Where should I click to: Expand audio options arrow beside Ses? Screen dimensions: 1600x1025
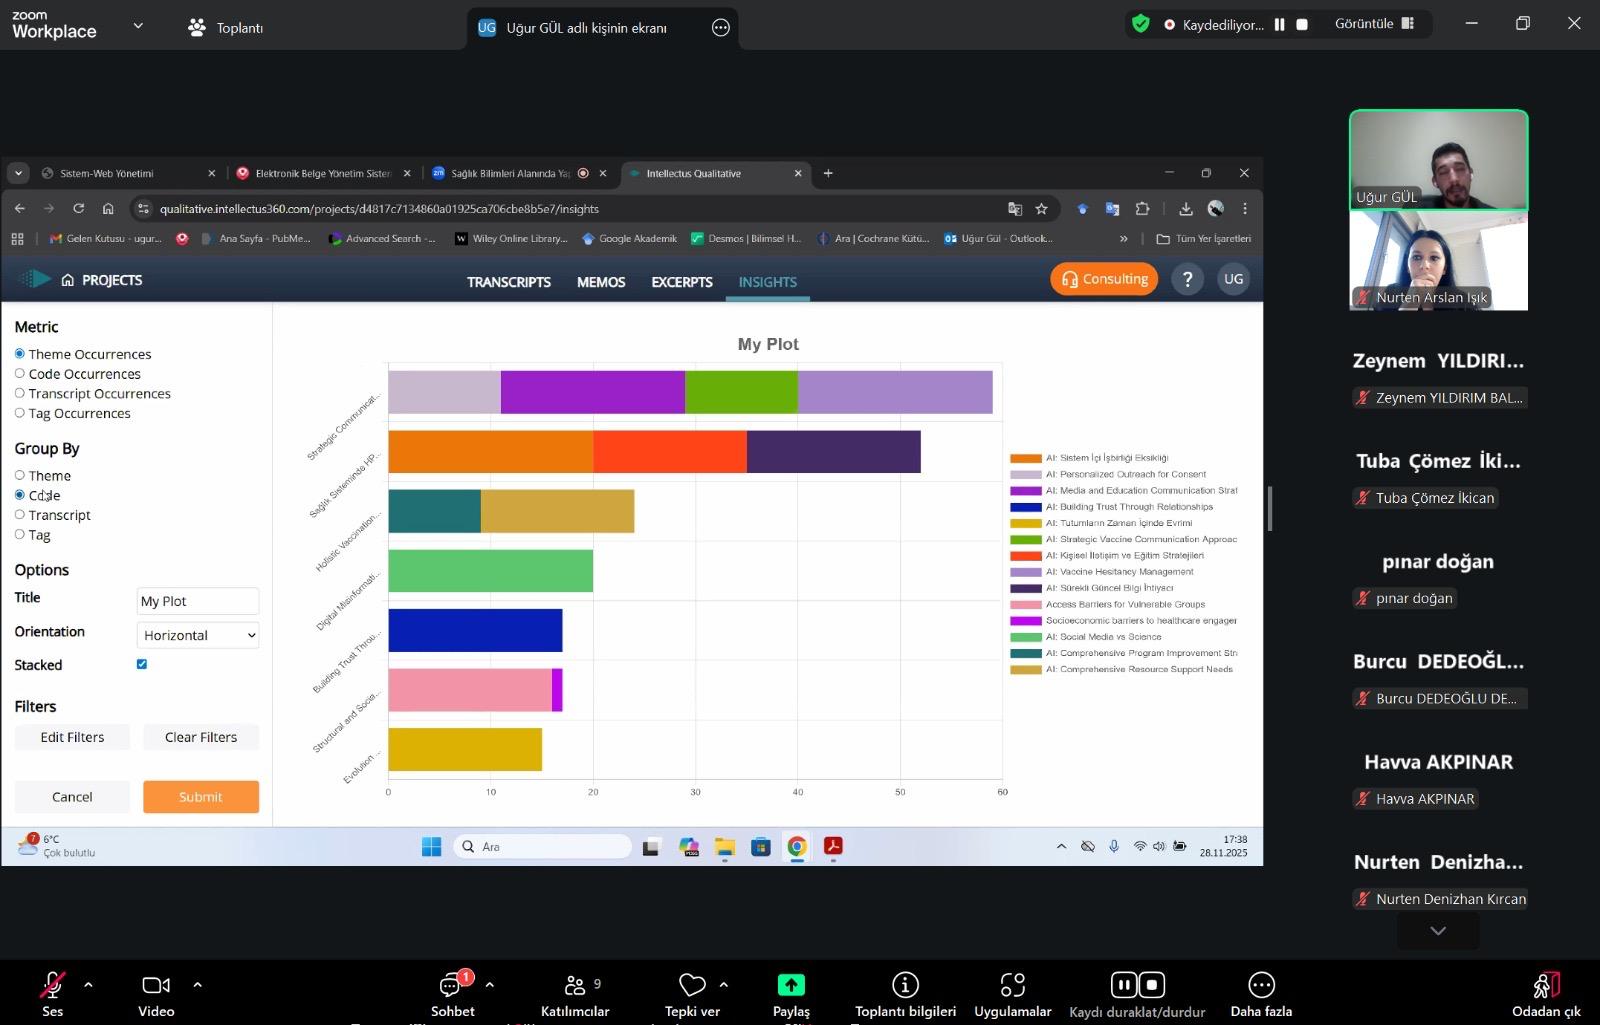(88, 985)
